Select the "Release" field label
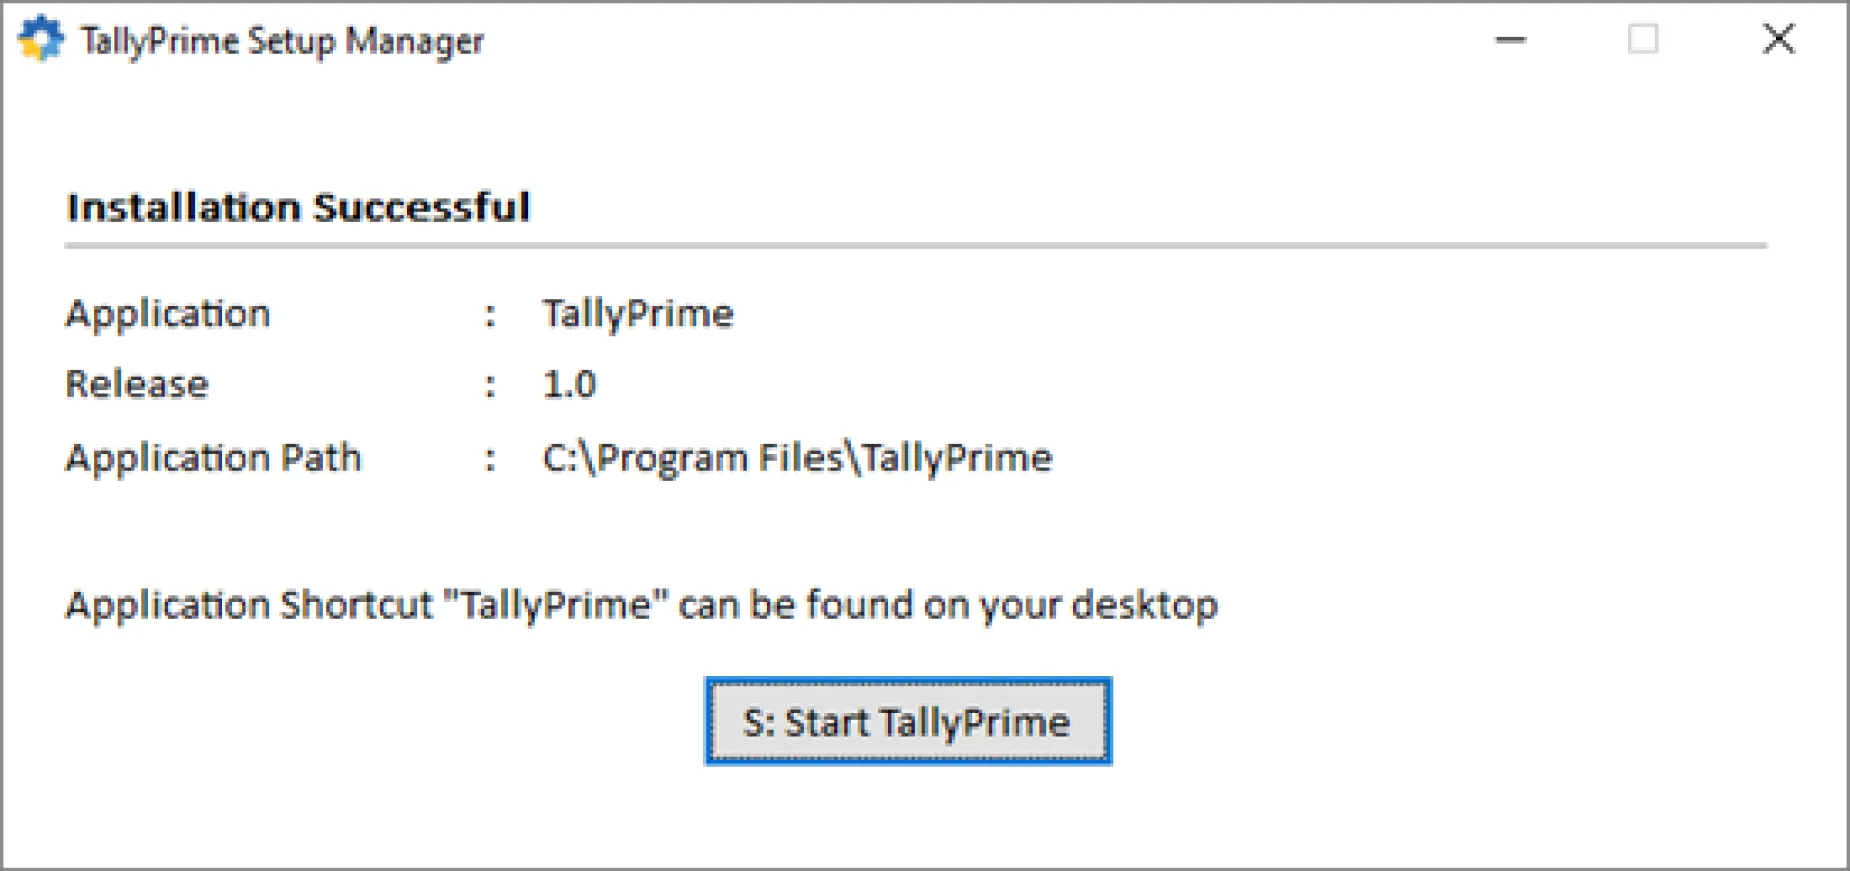Screen dimensions: 1850x871 [137, 384]
